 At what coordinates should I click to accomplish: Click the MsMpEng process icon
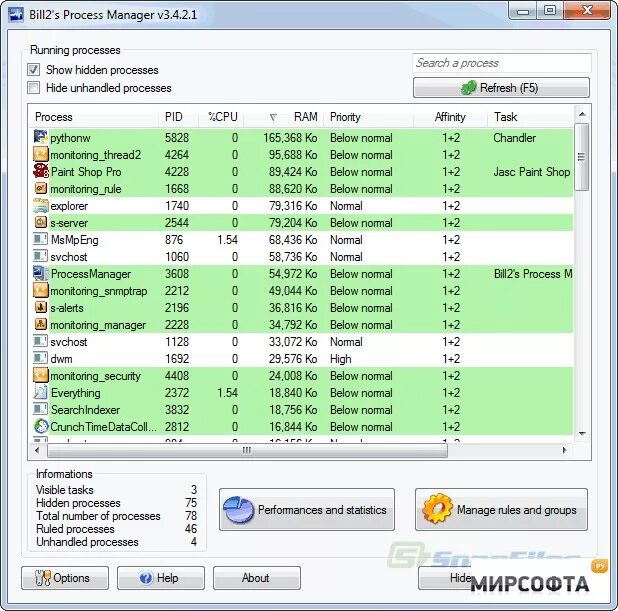(40, 239)
